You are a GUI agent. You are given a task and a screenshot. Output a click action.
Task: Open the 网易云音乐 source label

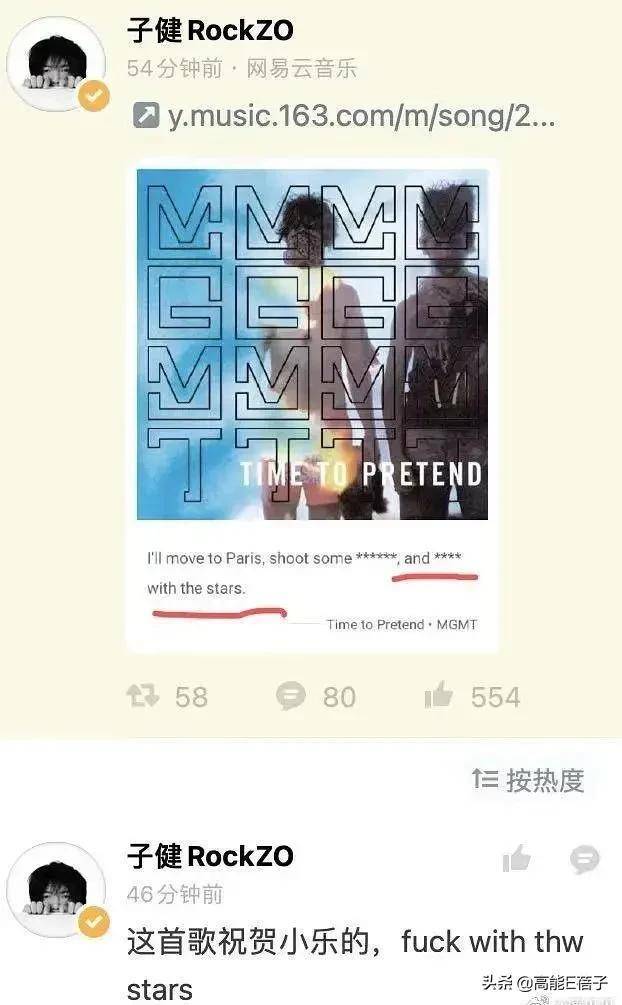tap(302, 68)
